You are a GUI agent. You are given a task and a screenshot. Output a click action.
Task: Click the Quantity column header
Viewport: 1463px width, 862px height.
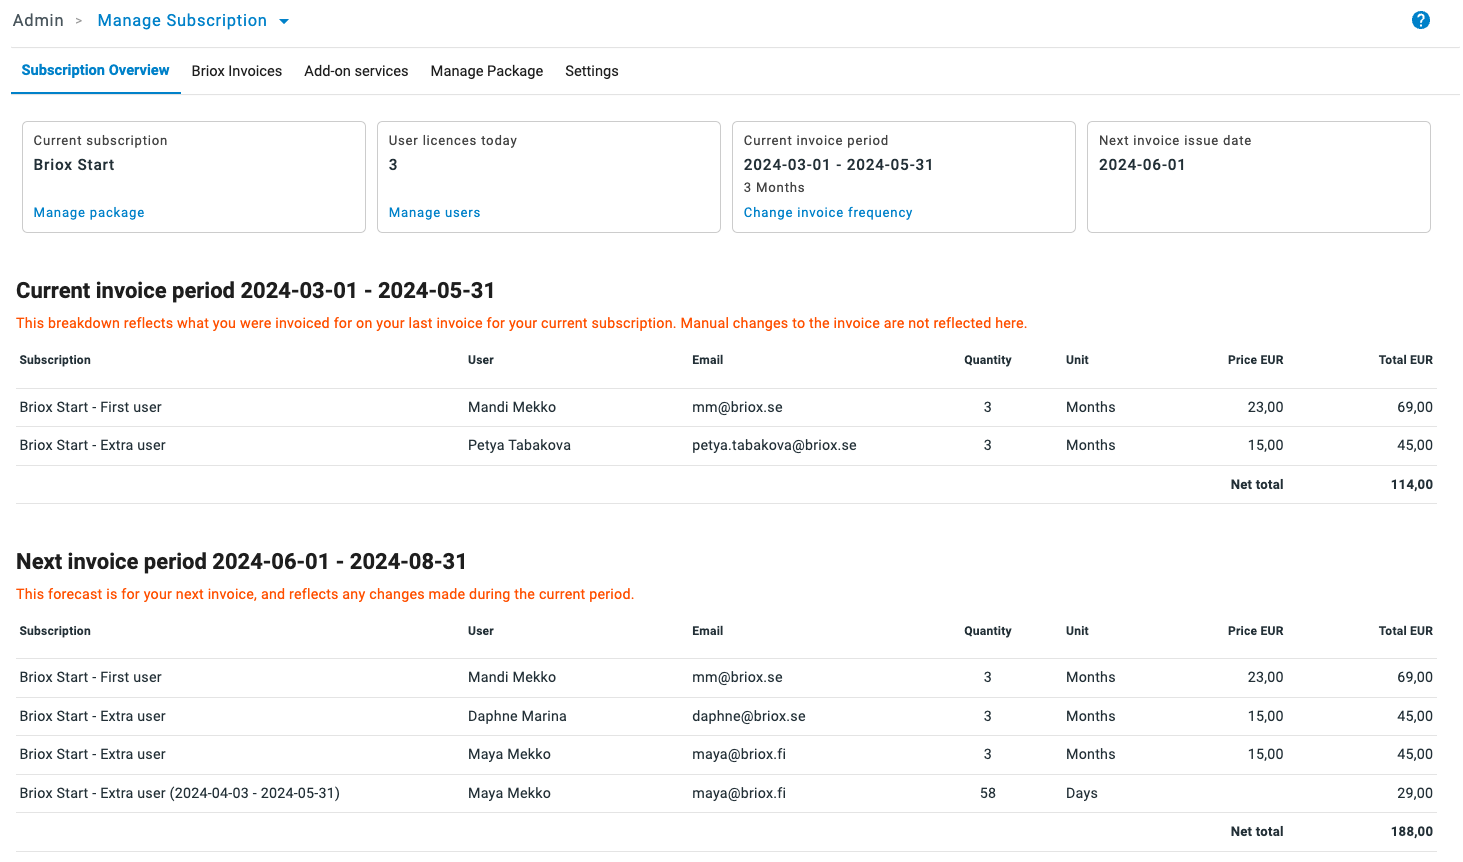click(987, 360)
